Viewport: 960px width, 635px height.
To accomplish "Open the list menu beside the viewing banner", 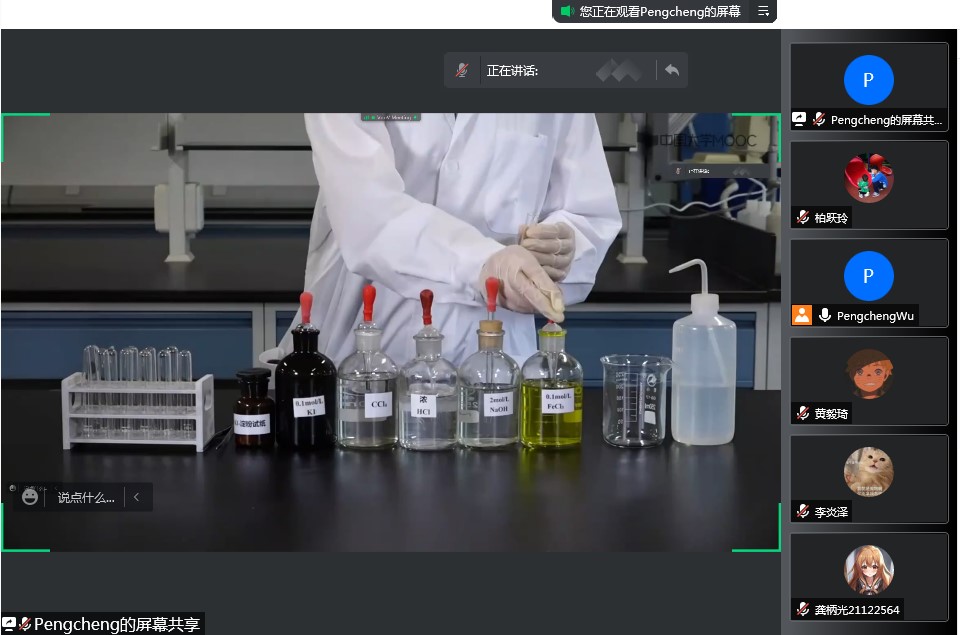I will [763, 11].
